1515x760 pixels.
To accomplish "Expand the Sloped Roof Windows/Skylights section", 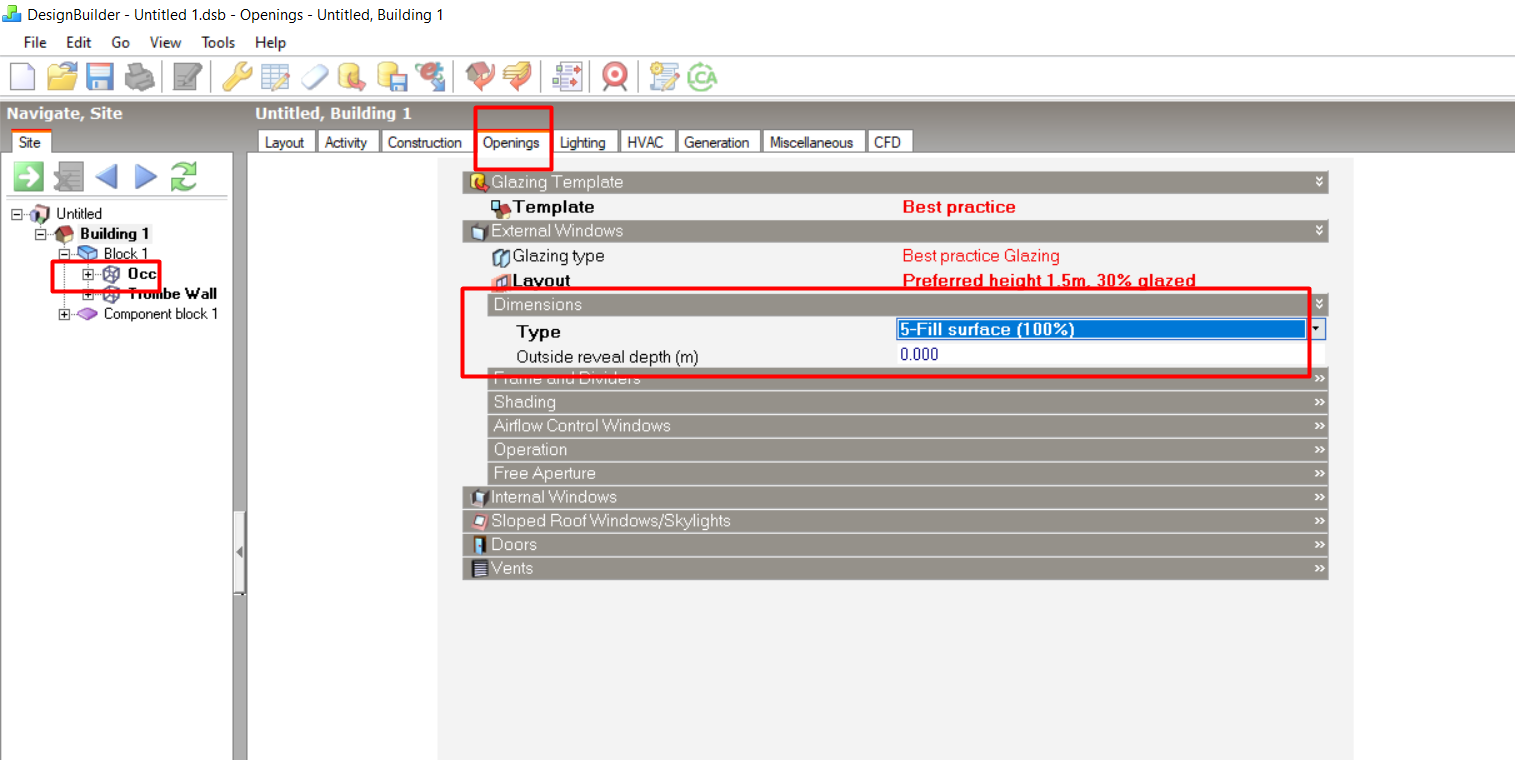I will click(896, 521).
